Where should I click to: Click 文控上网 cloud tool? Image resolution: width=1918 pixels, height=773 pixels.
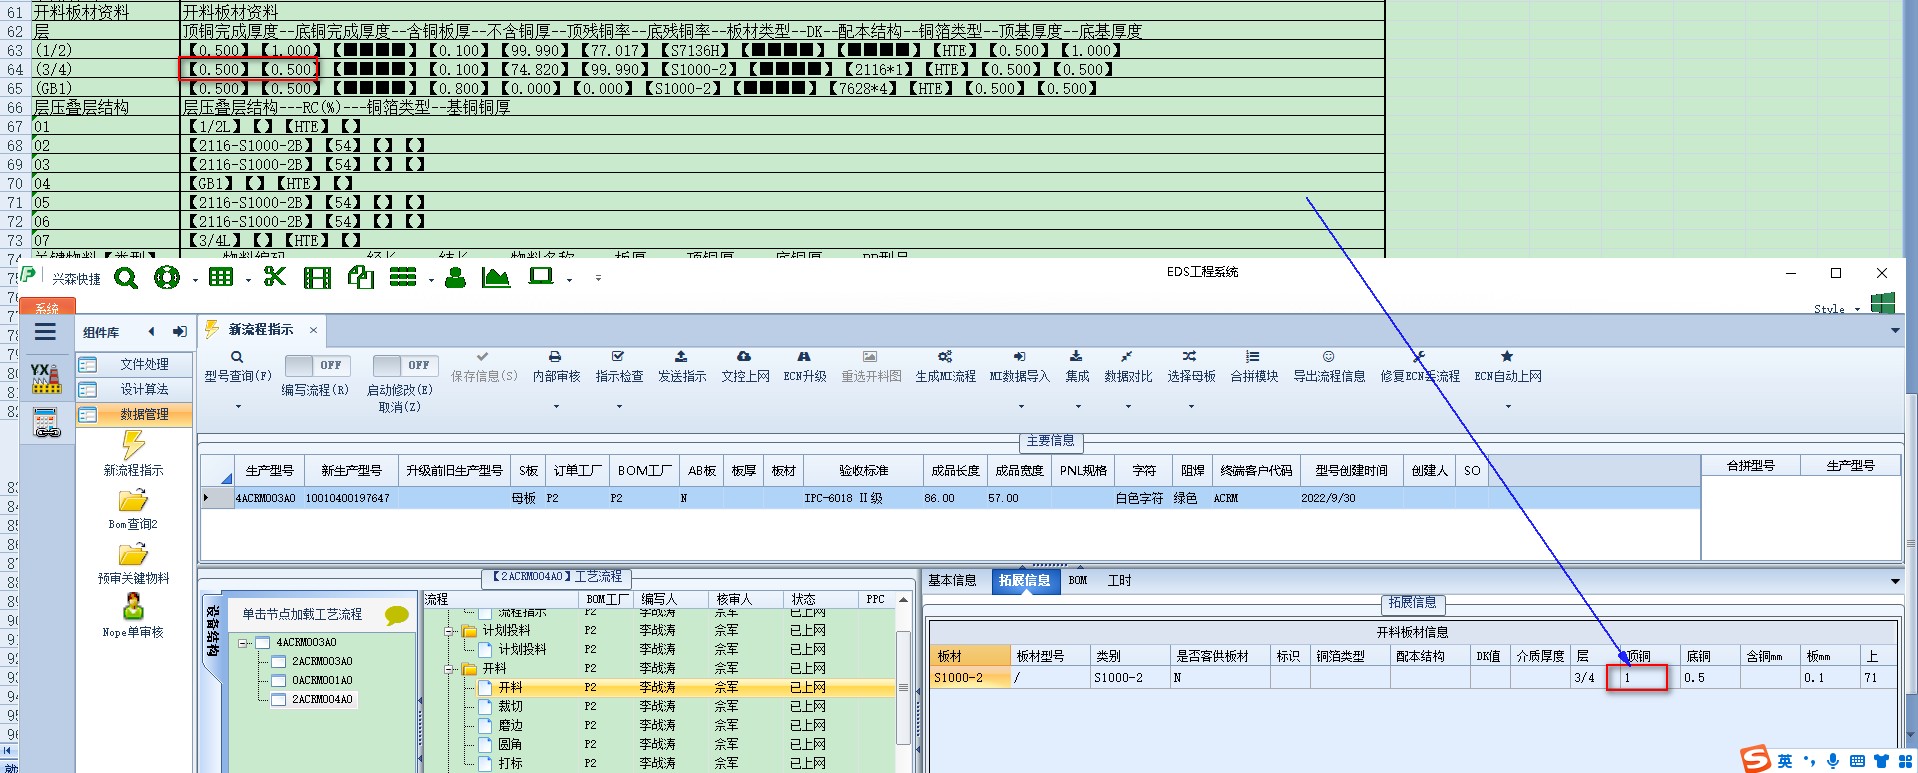pos(745,367)
